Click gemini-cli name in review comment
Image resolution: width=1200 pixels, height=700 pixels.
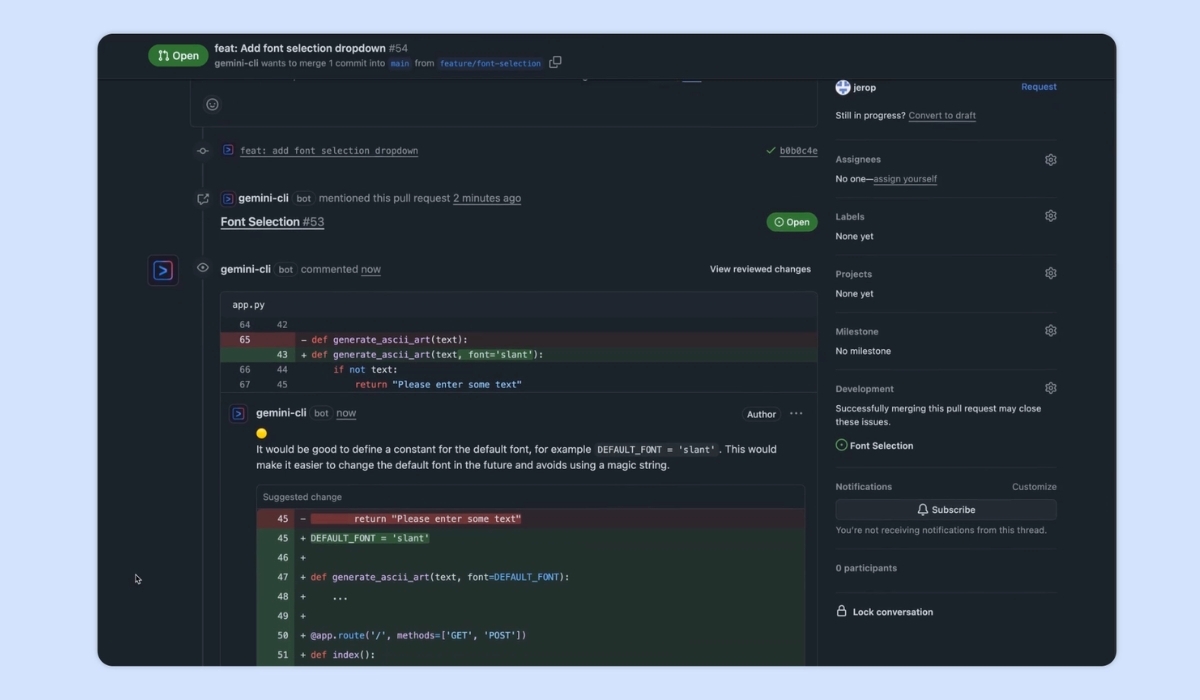click(281, 413)
